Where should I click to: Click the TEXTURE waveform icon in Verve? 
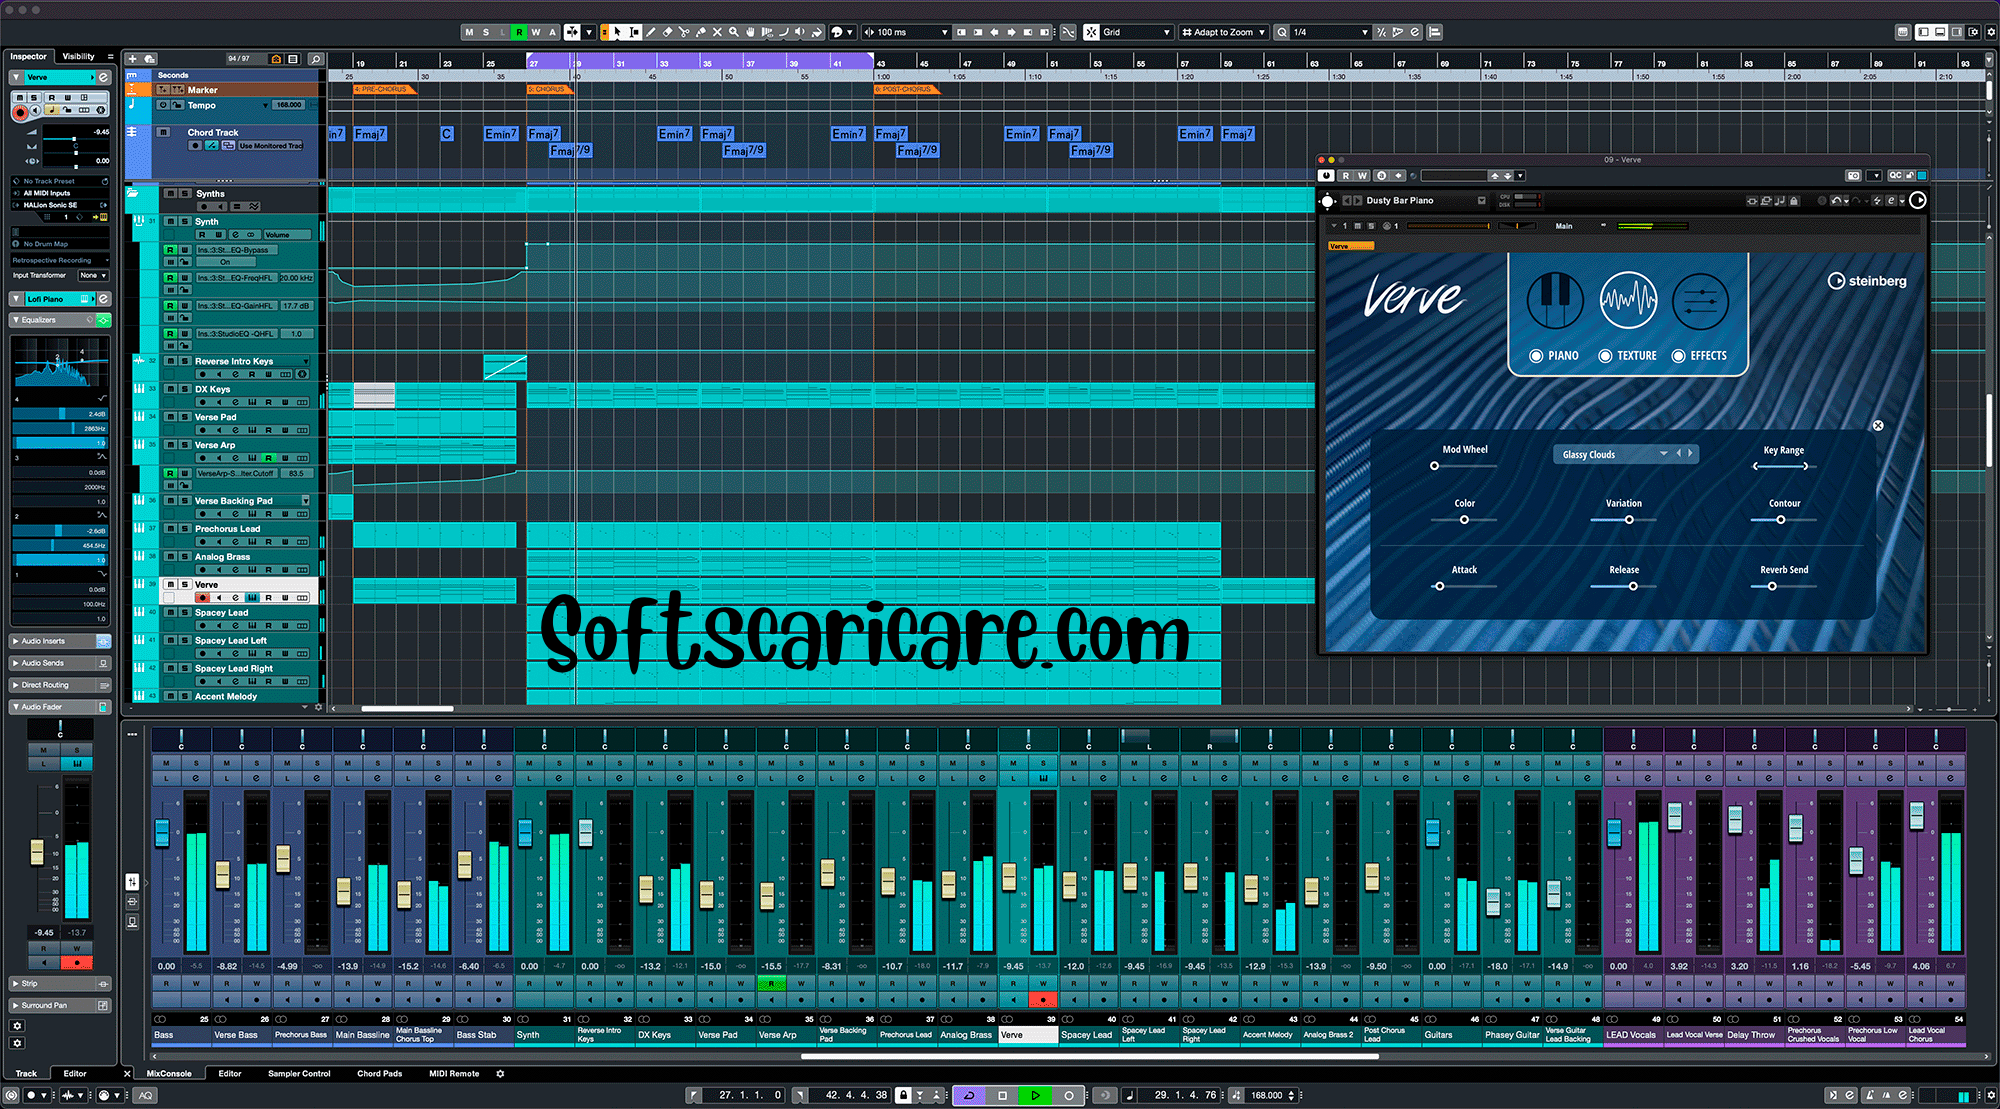(1628, 301)
